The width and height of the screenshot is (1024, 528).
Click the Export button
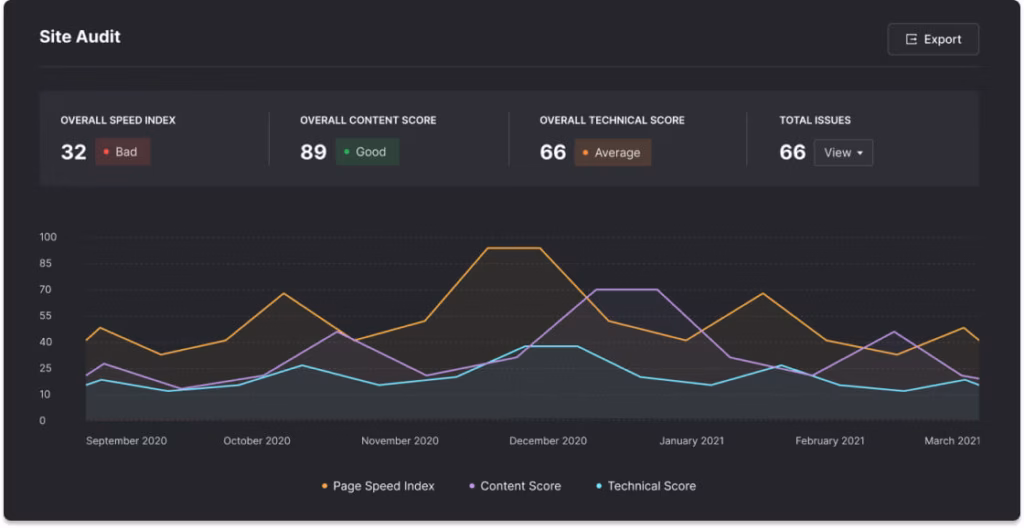[x=932, y=39]
